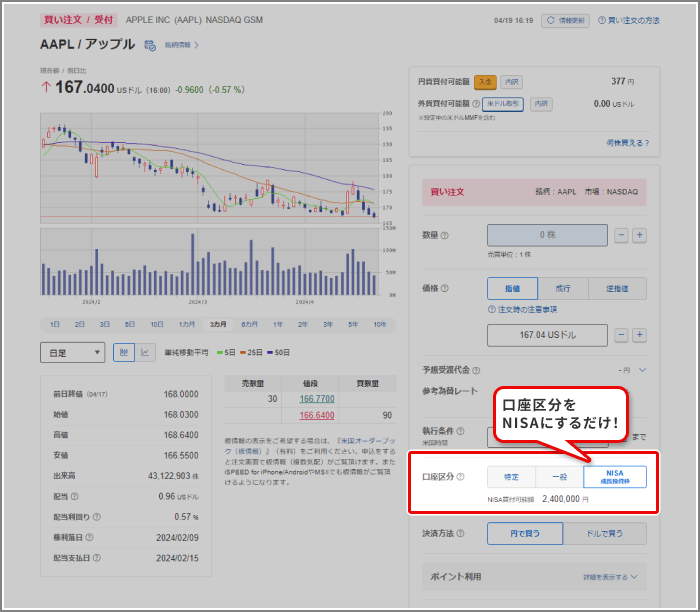Select the 6カ月 chart range
This screenshot has height=612, width=700.
[x=250, y=325]
